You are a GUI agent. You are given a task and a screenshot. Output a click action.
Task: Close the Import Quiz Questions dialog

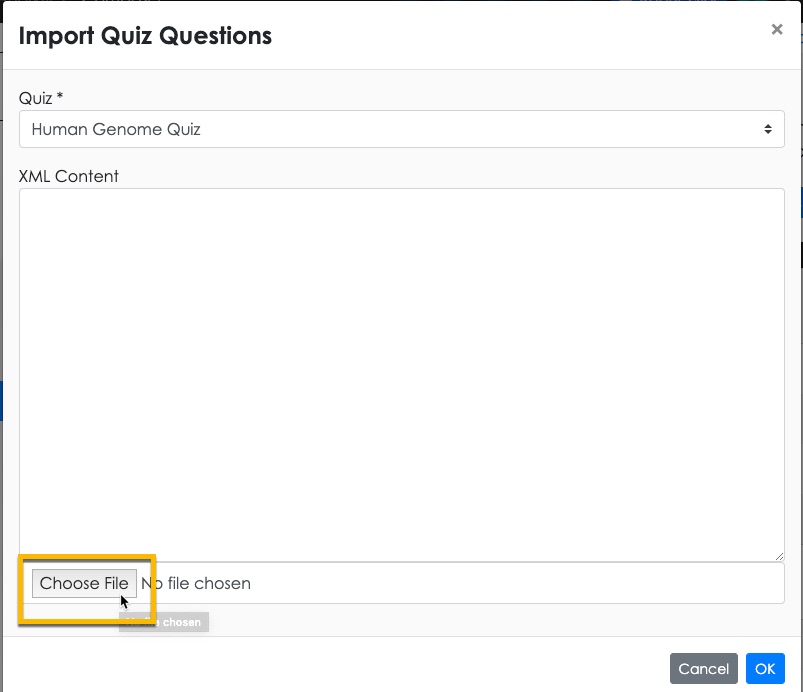click(776, 30)
